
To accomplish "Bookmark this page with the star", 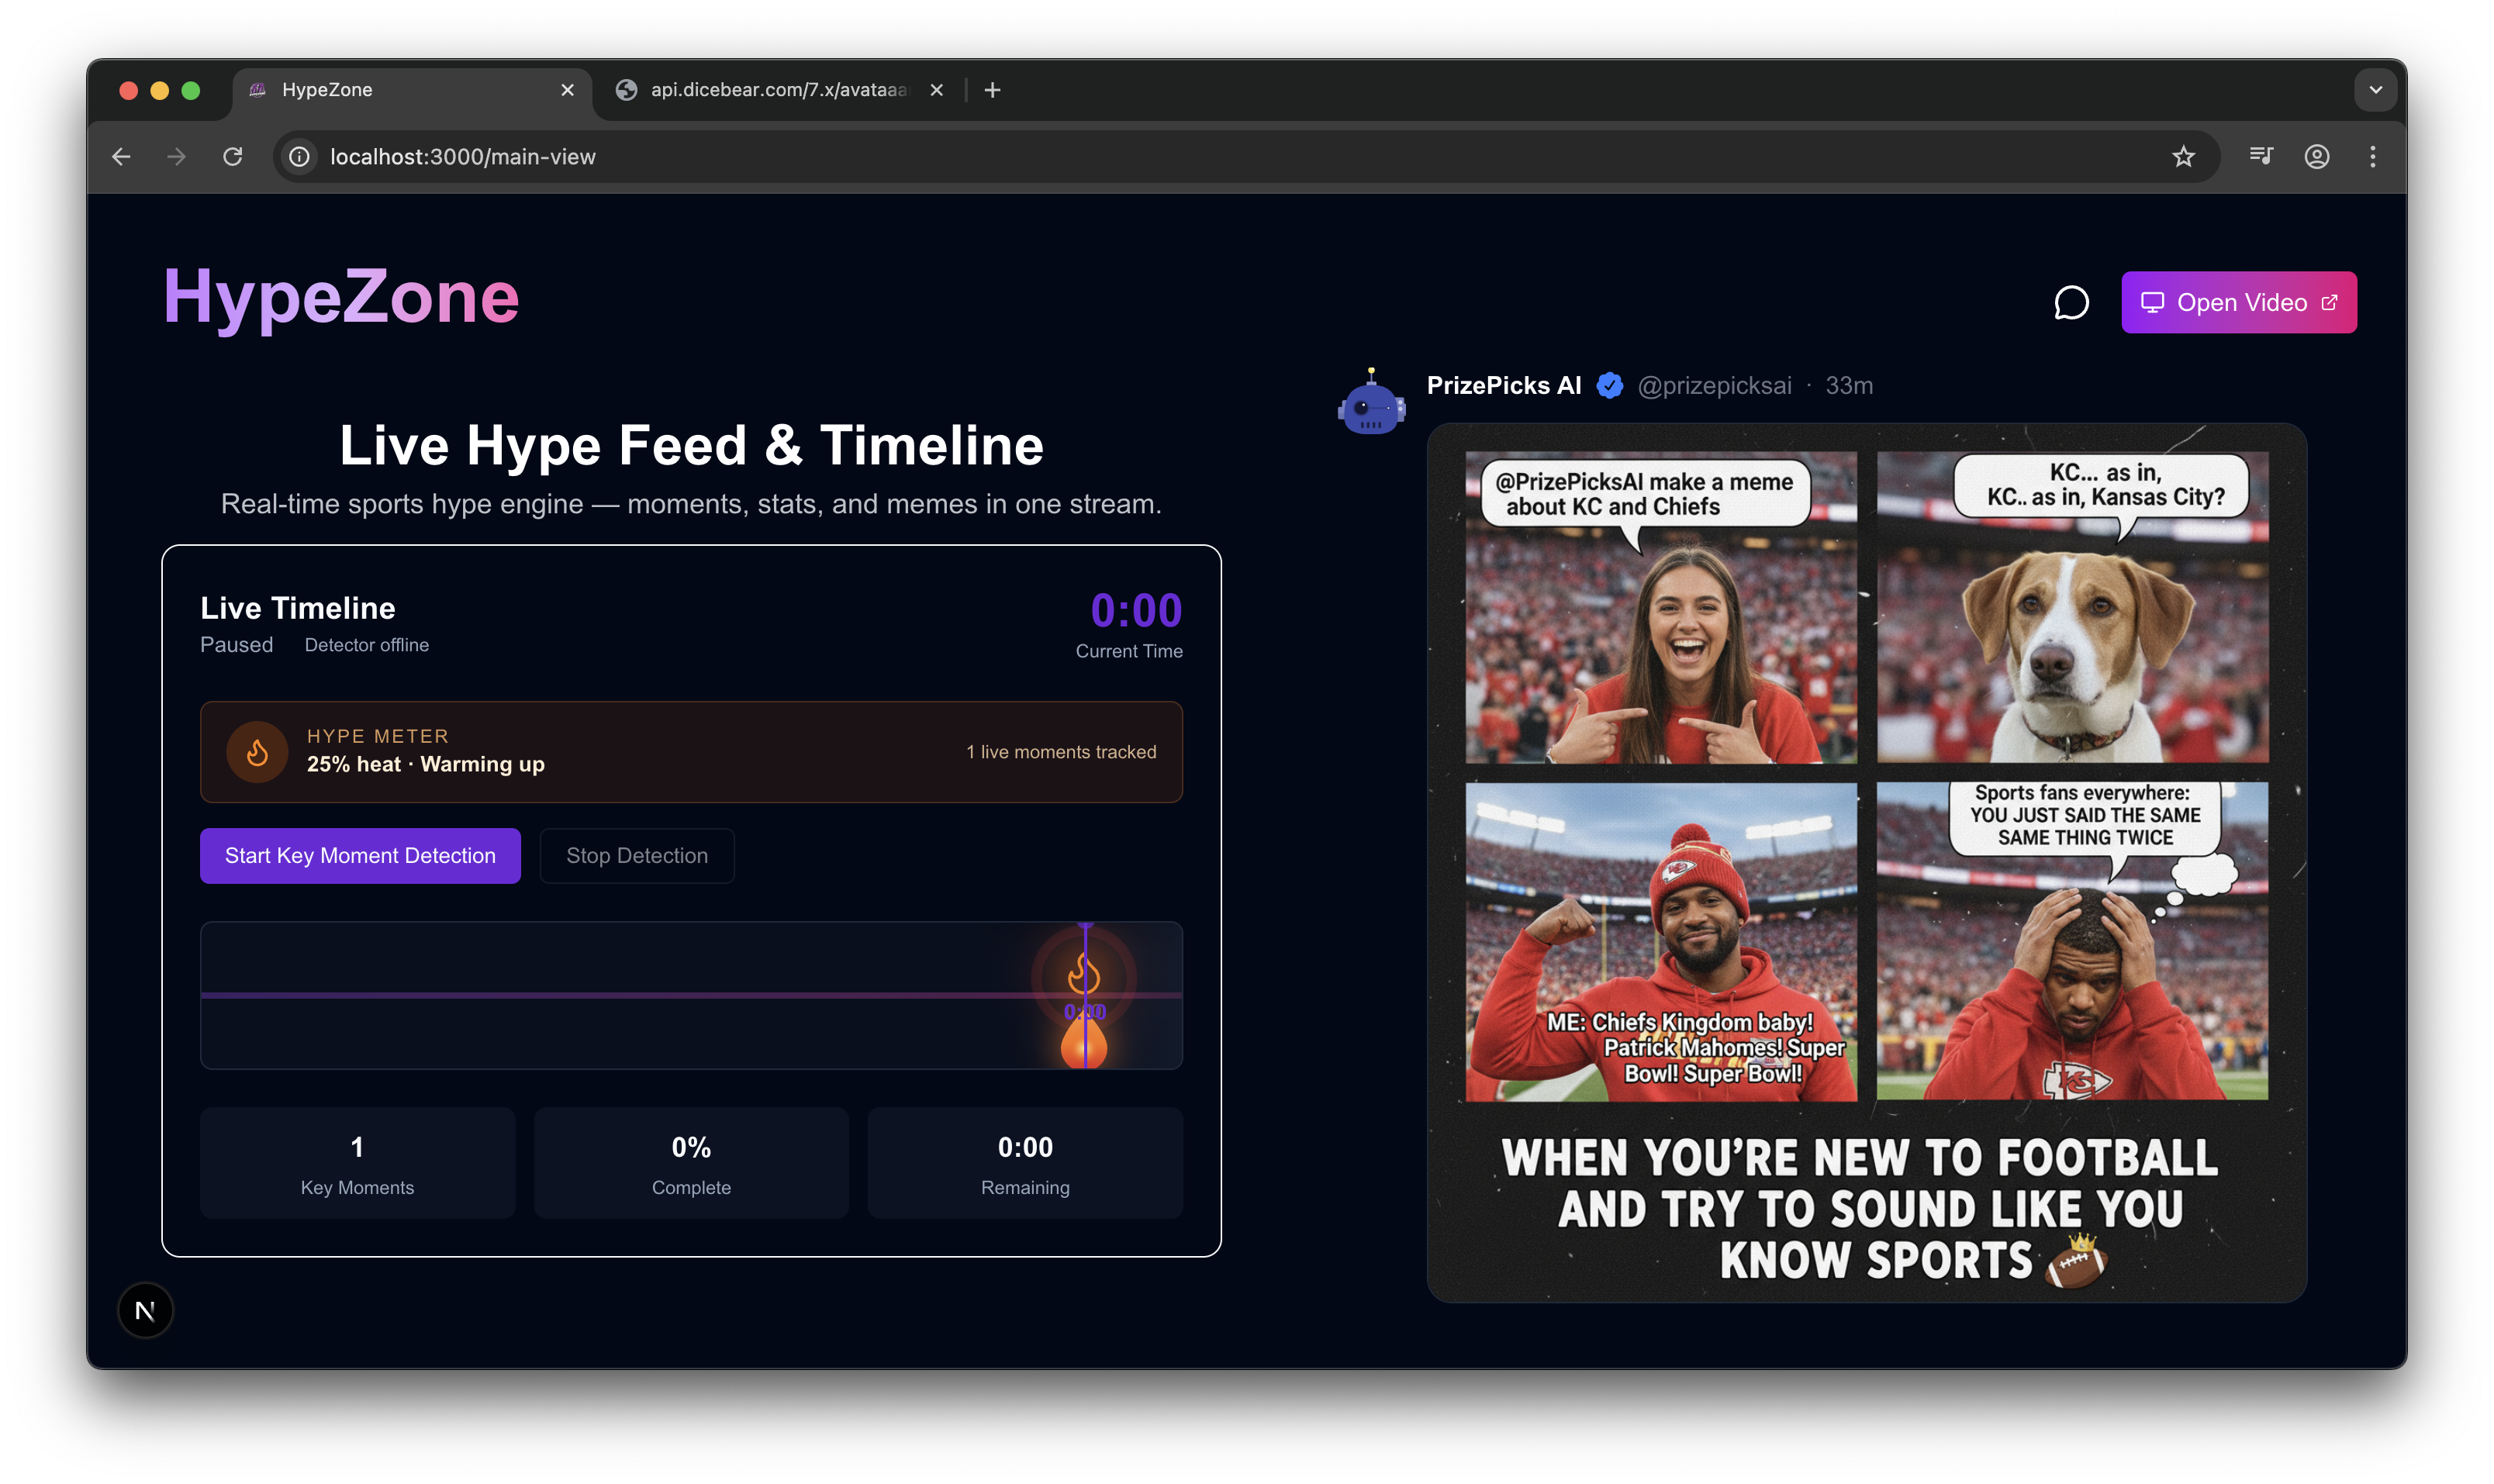I will click(2183, 157).
